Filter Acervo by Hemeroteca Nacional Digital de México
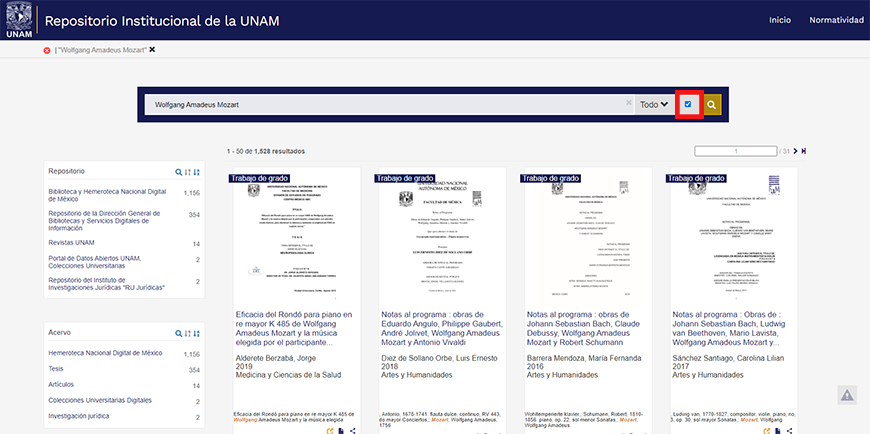870x434 pixels. 105,352
